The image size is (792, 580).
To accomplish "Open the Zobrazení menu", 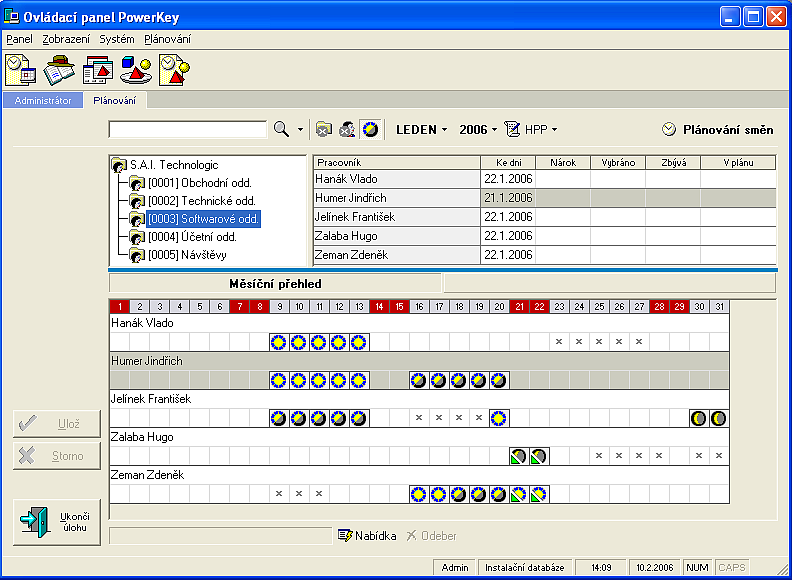I will (x=66, y=39).
